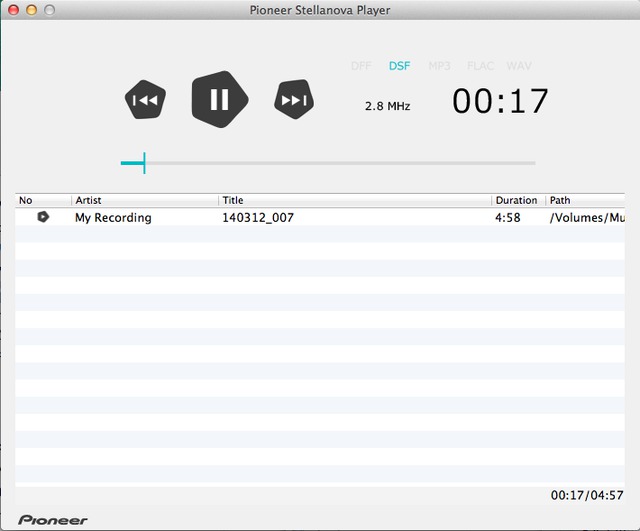
Task: Click the WAV format label
Action: pyautogui.click(x=519, y=66)
